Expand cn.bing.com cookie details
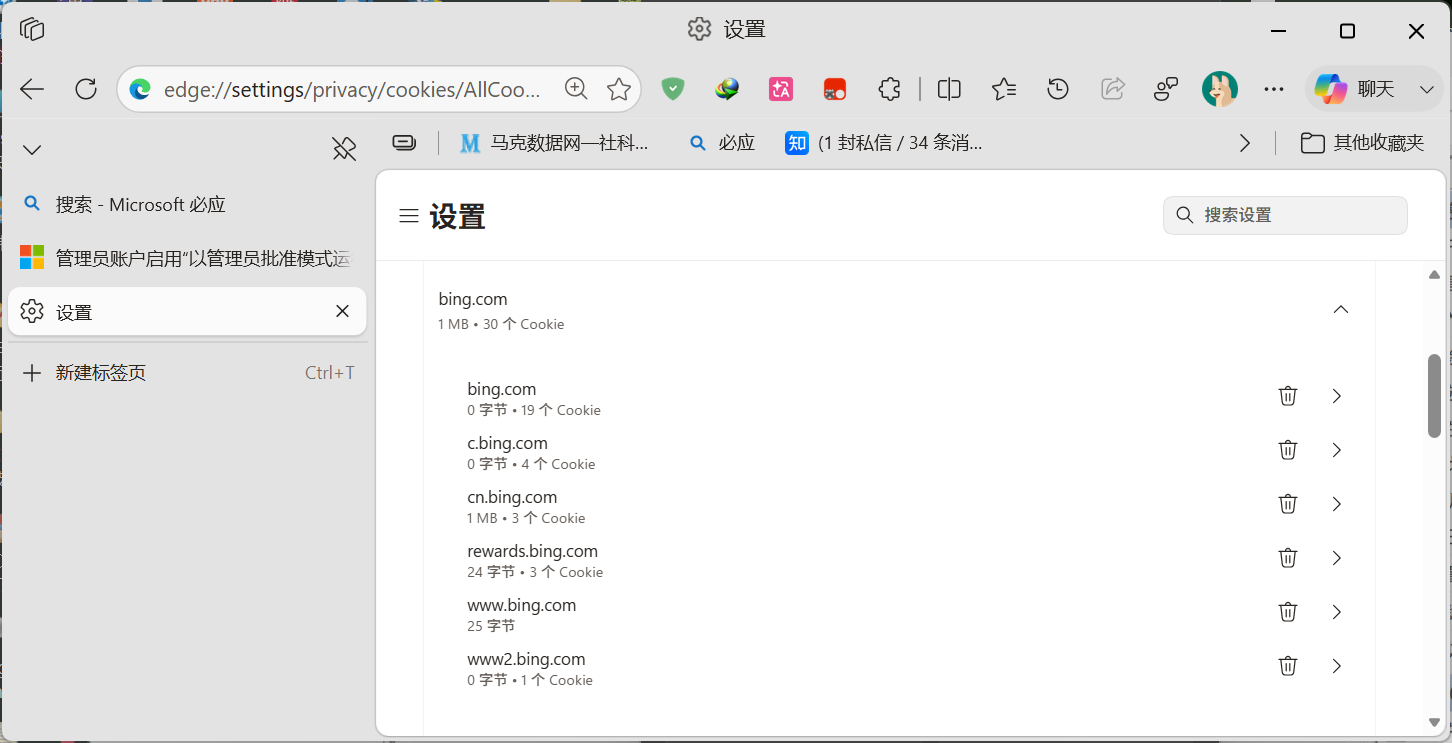 coord(1337,504)
